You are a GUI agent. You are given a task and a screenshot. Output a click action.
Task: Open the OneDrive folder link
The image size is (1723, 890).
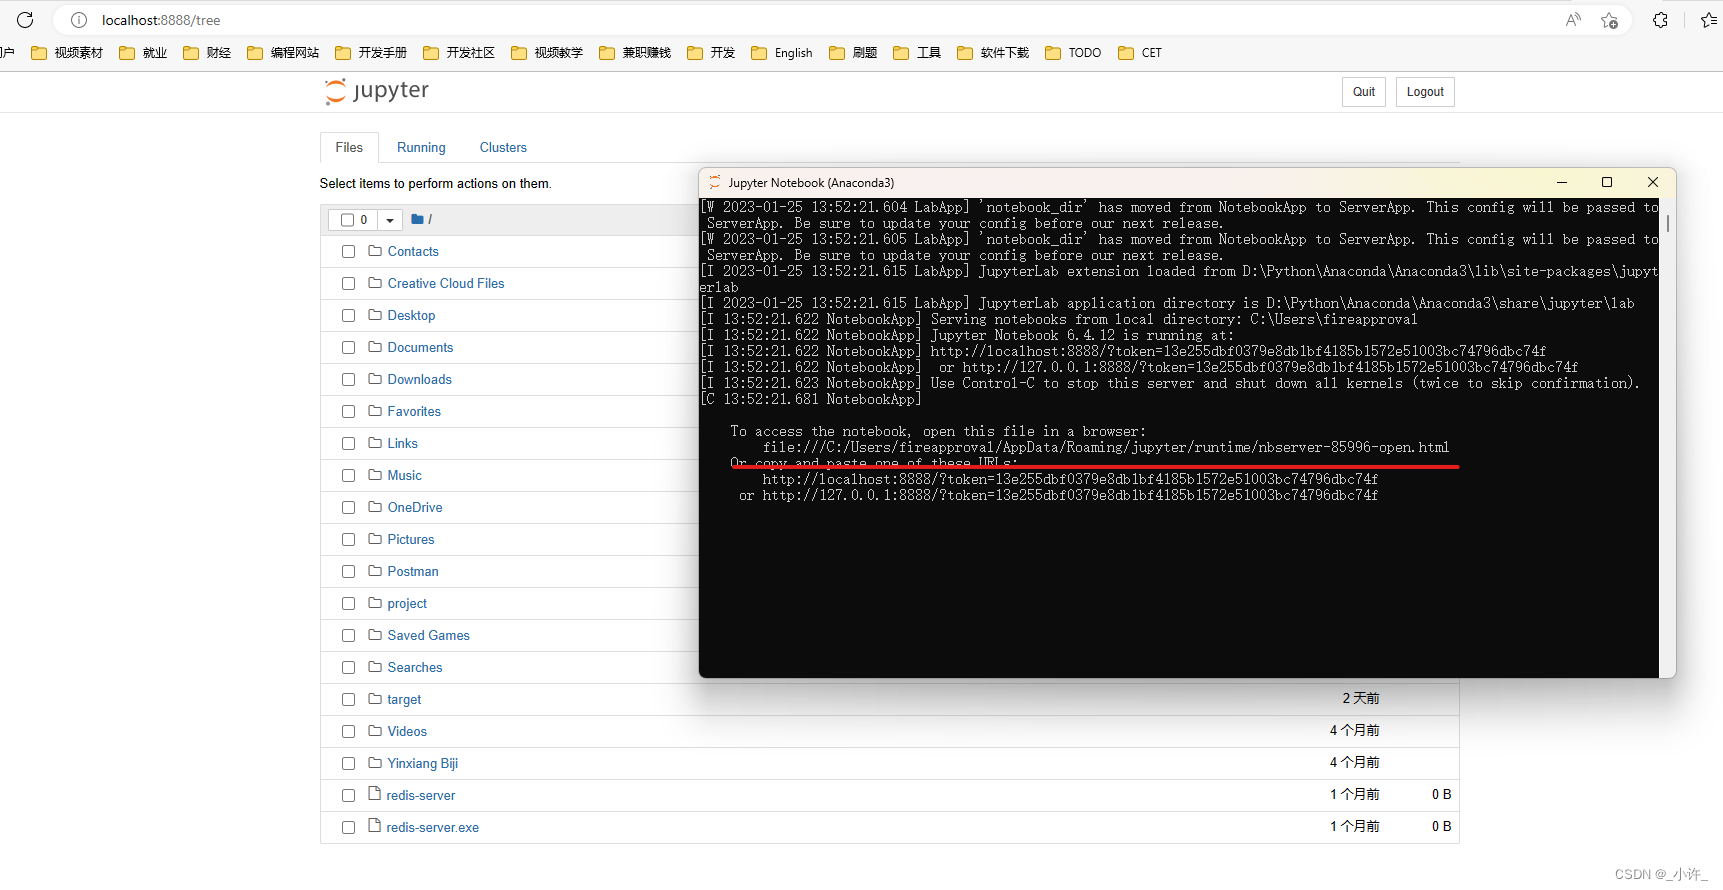(x=415, y=507)
